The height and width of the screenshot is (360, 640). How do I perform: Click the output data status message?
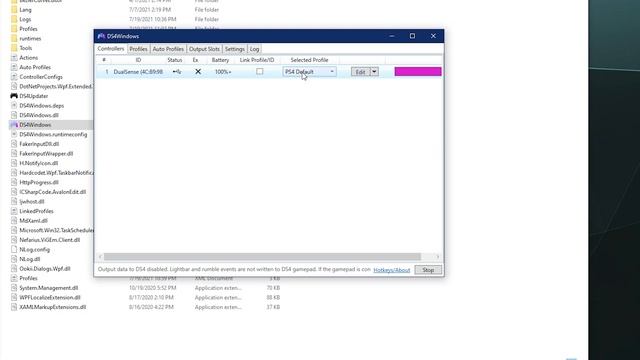click(234, 269)
